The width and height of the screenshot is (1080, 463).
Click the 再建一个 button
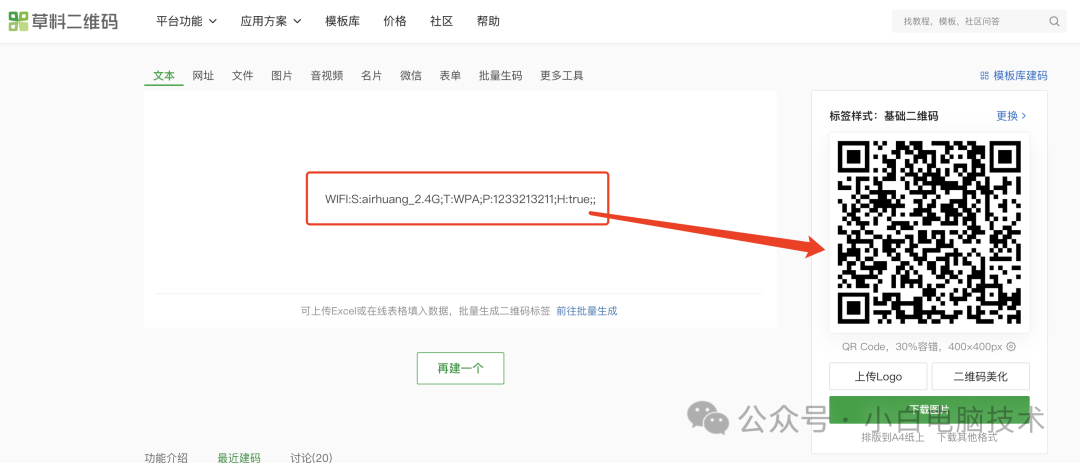(460, 368)
